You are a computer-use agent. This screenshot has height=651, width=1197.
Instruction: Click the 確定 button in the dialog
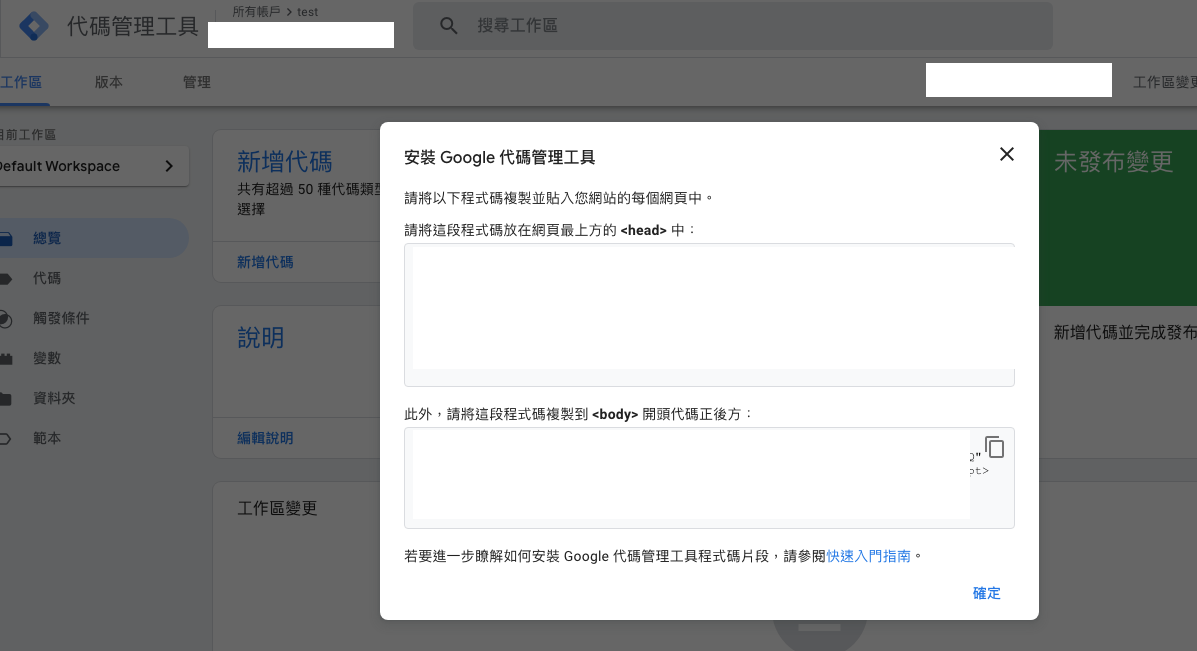[986, 593]
